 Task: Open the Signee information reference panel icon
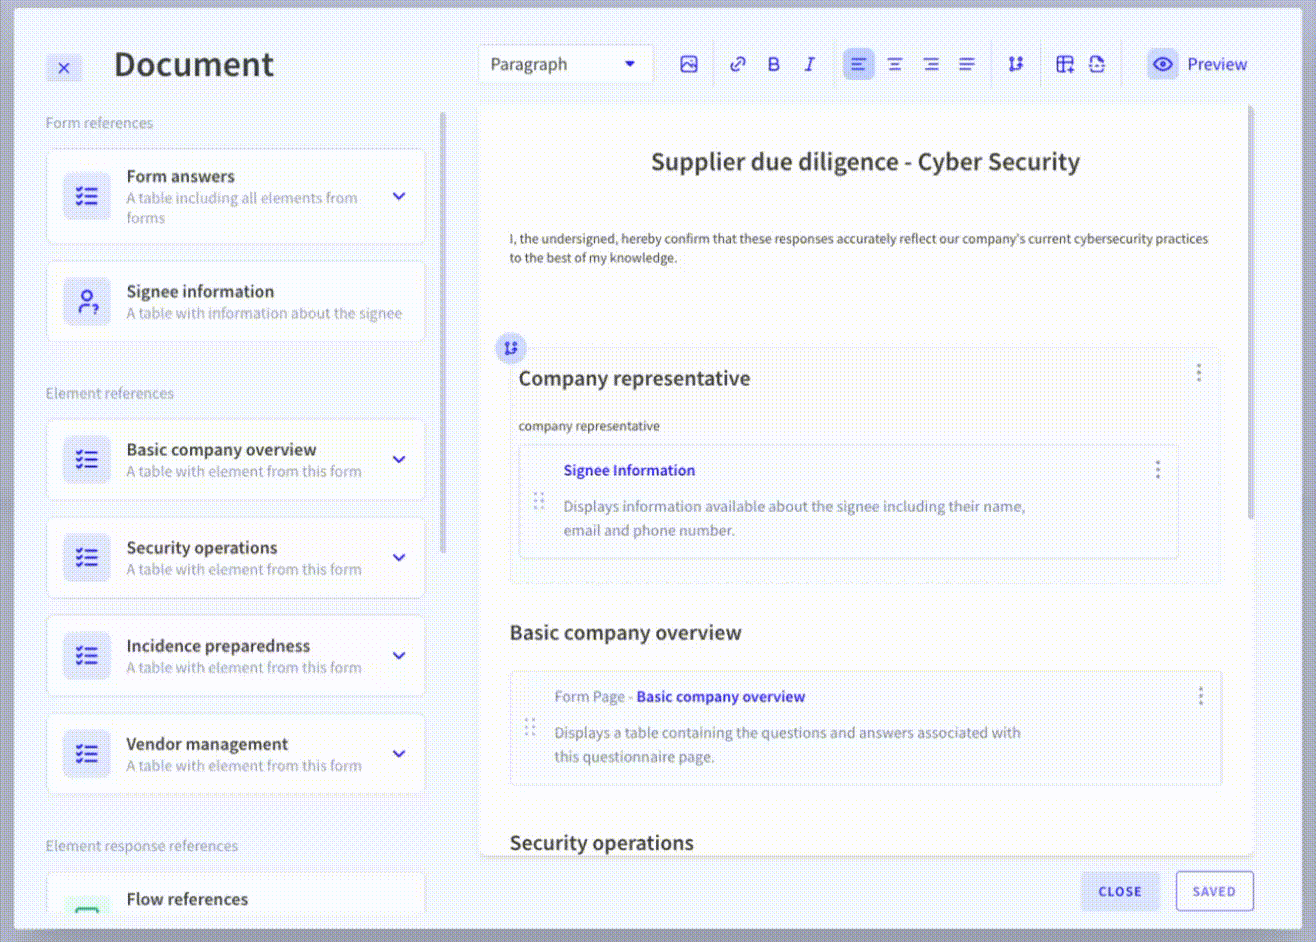pos(86,301)
